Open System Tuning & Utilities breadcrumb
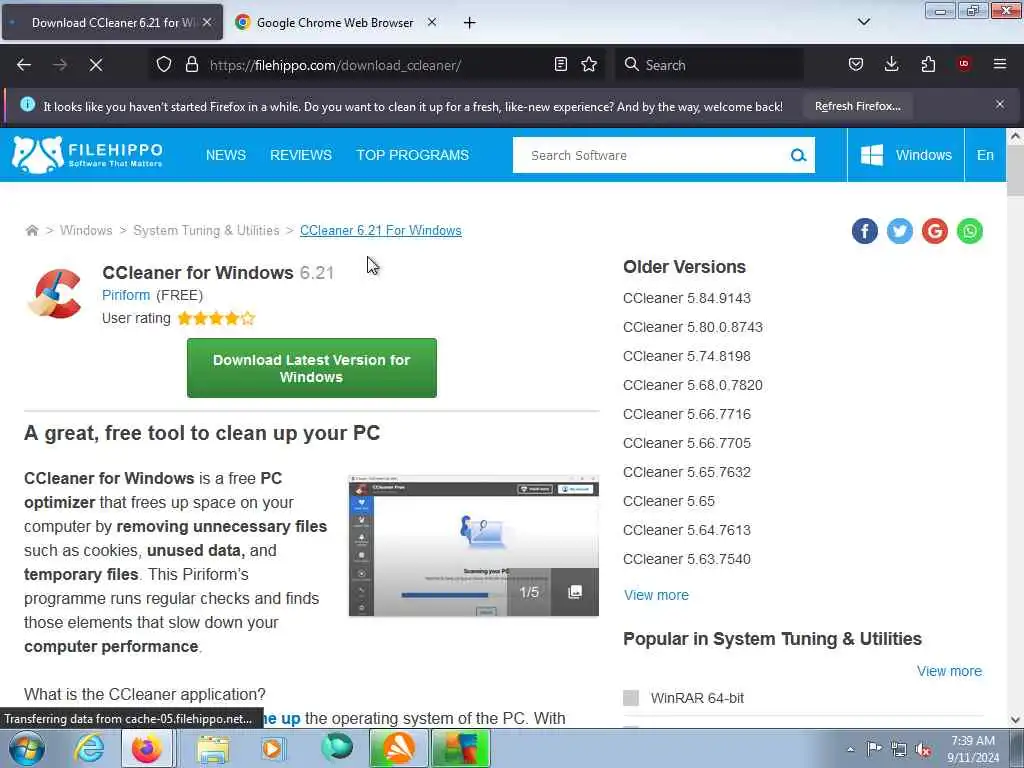1024x768 pixels. pyautogui.click(x=206, y=231)
